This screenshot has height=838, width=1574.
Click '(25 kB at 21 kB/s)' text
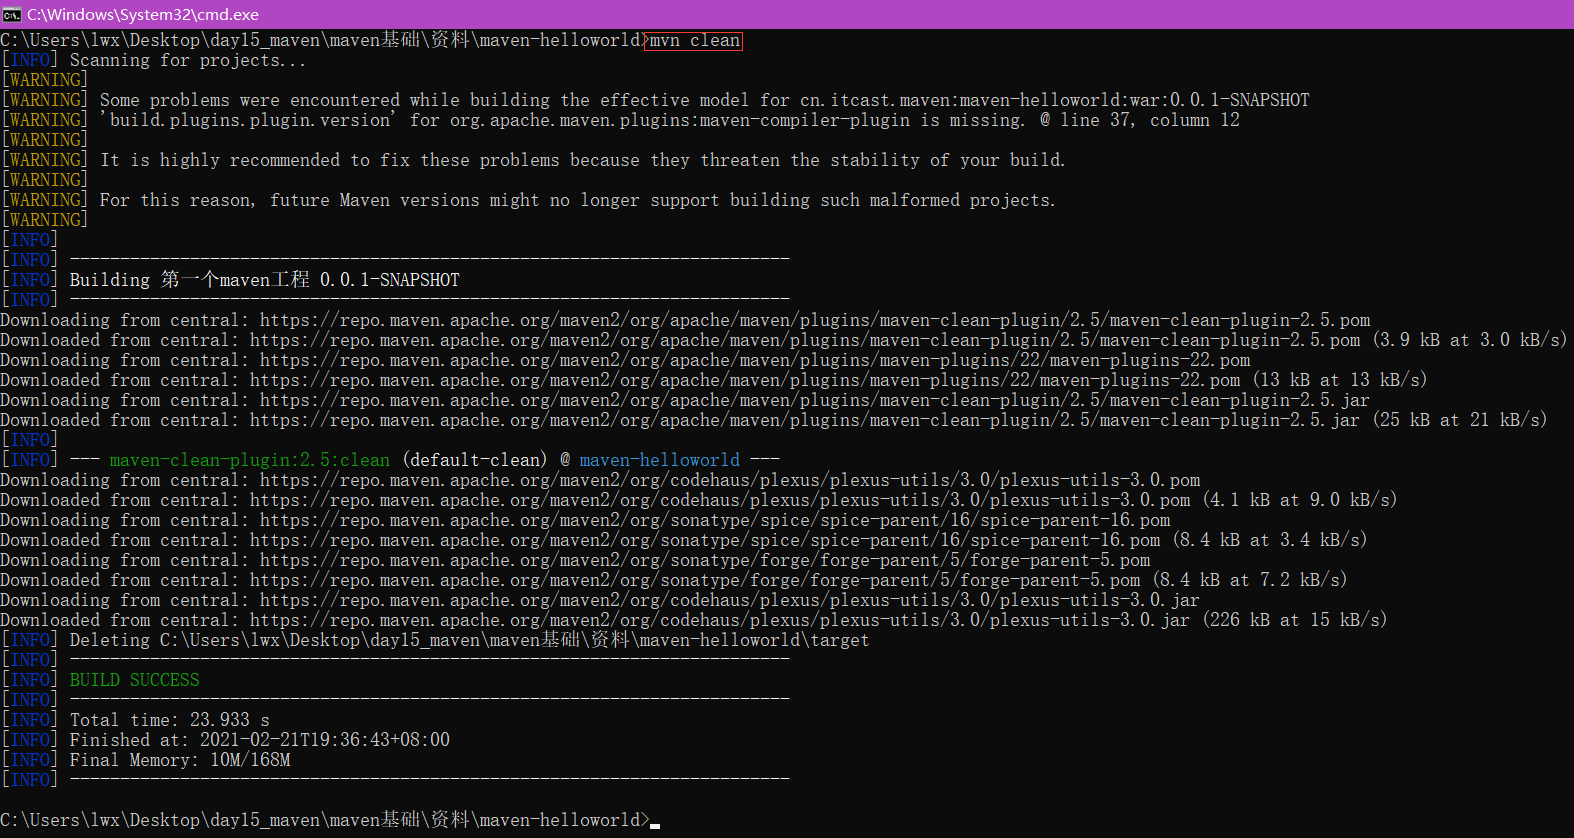pyautogui.click(x=1460, y=421)
